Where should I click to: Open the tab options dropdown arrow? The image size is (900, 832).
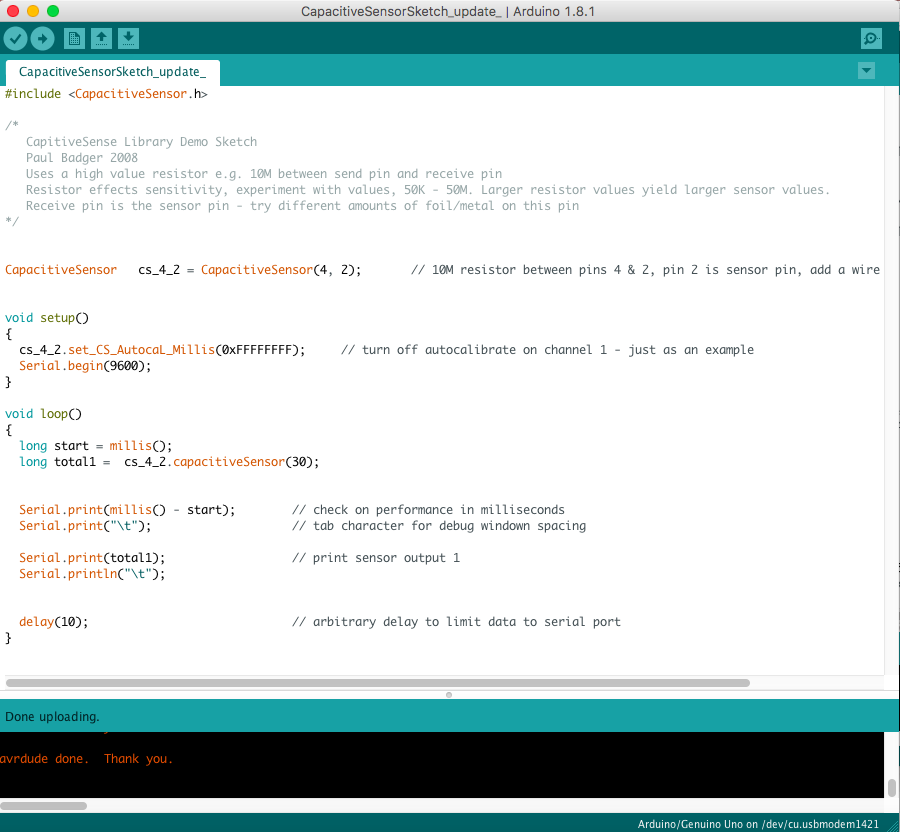coord(866,71)
